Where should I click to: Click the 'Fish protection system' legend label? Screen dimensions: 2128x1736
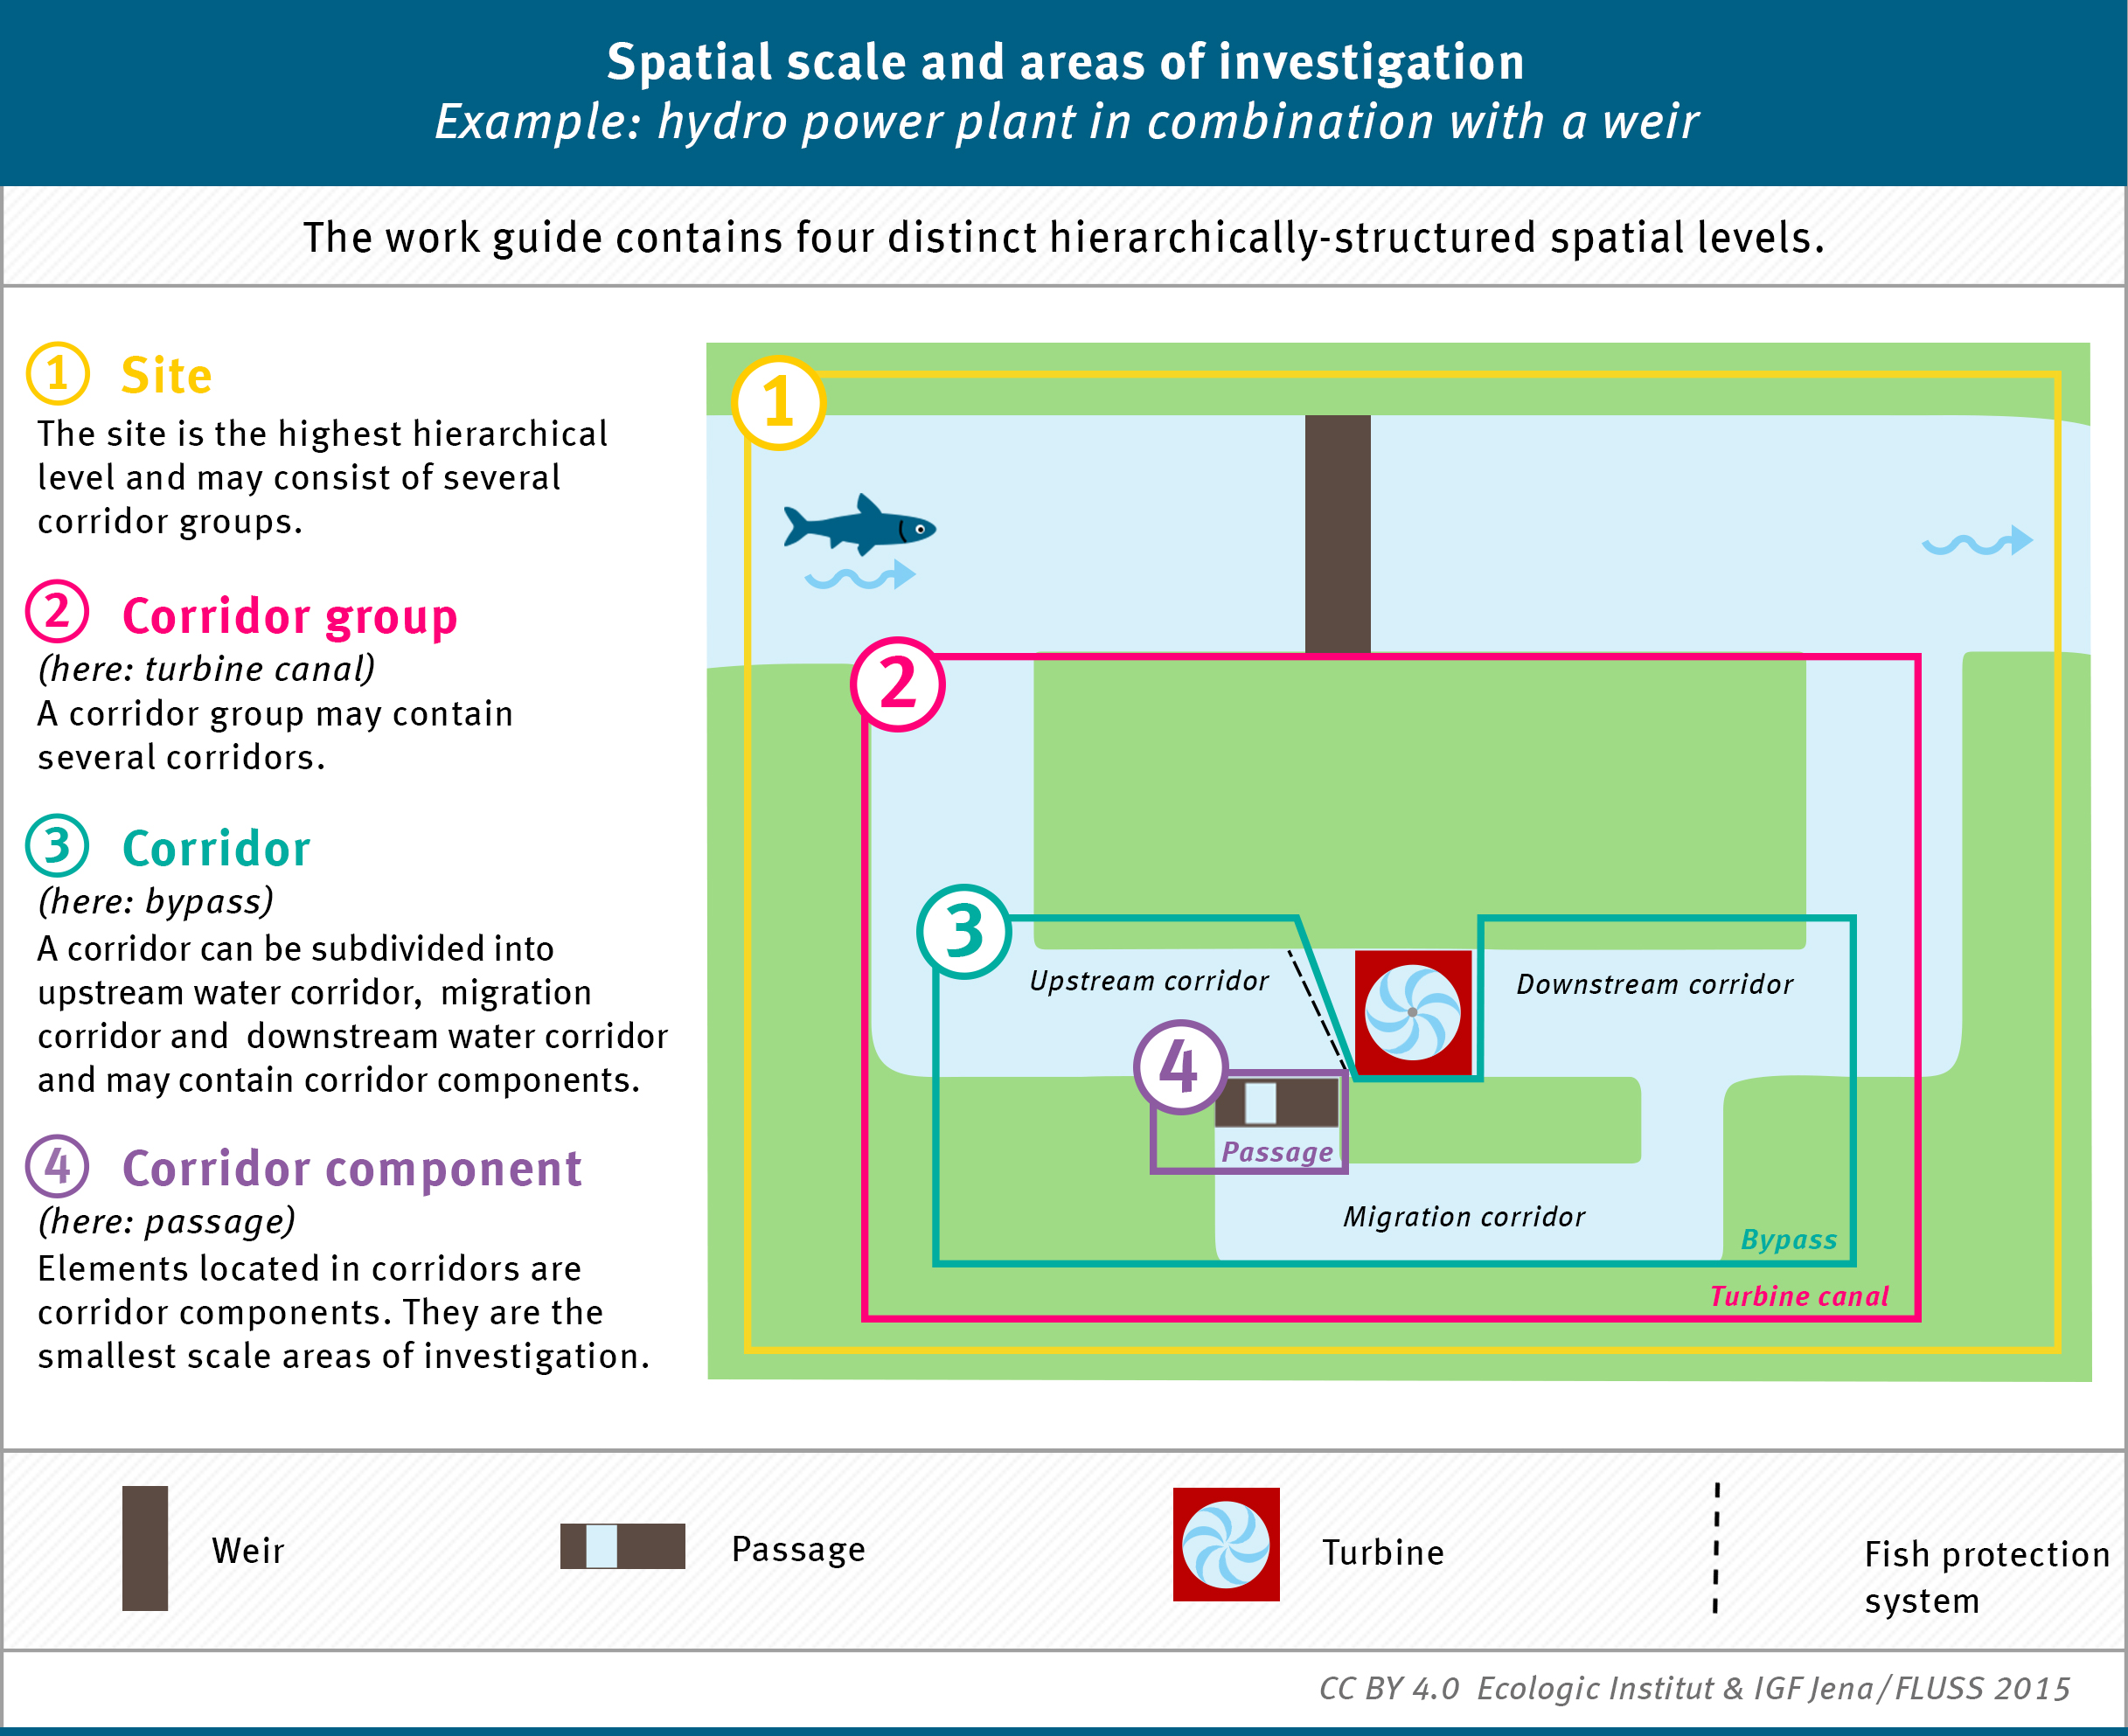click(1987, 1577)
